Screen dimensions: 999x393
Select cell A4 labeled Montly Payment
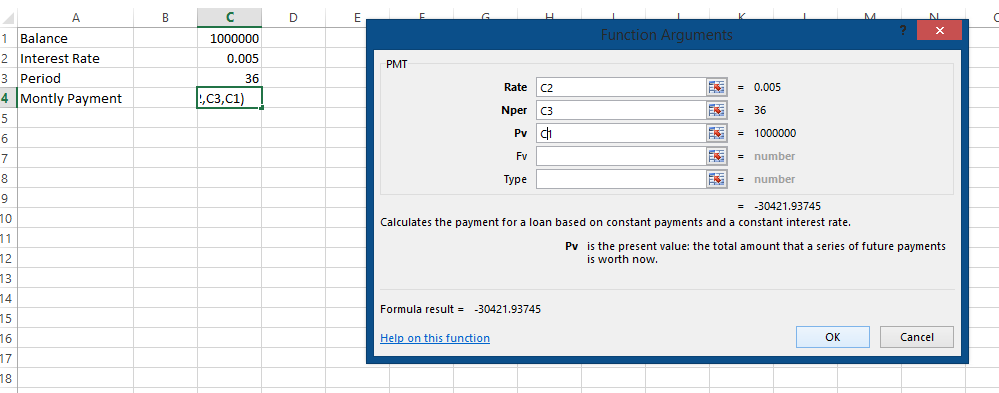(75, 98)
